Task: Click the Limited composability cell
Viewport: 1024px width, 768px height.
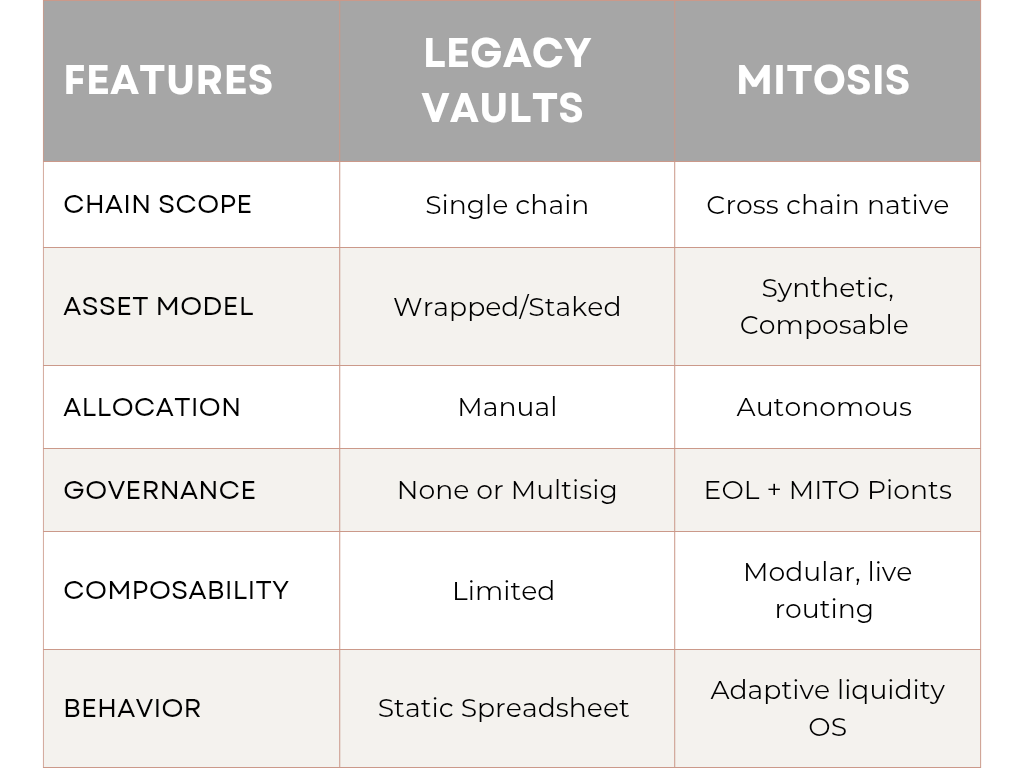Action: (x=507, y=590)
